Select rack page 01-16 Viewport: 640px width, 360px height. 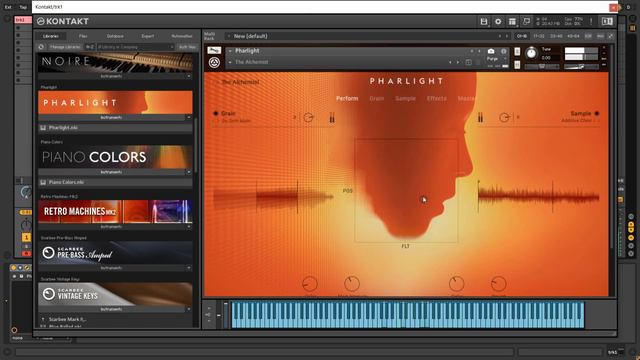522,36
